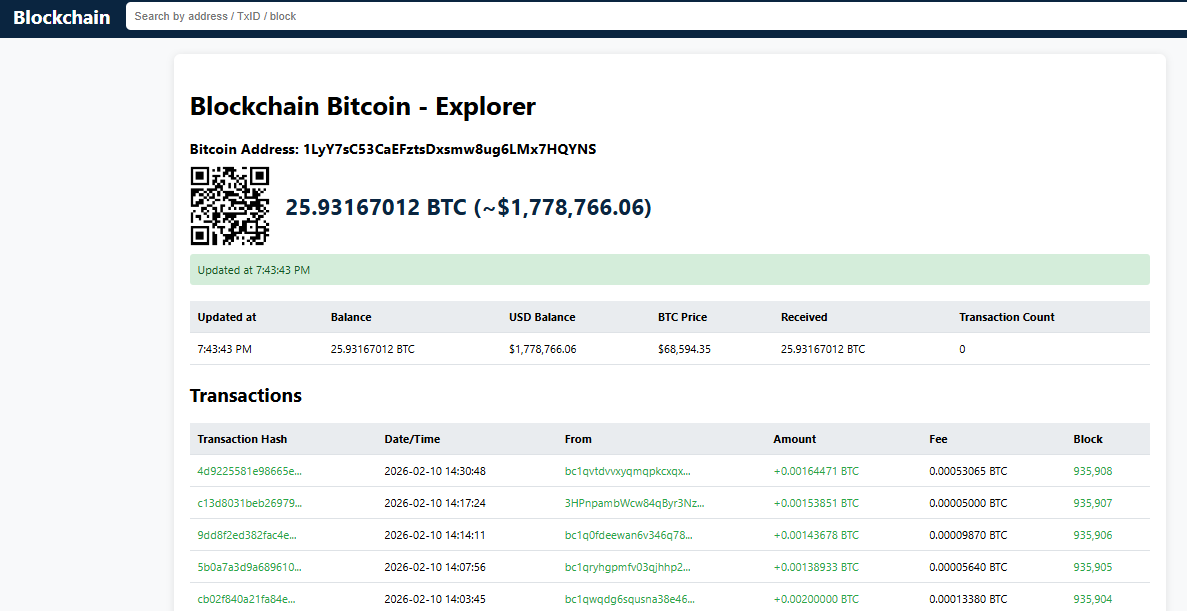This screenshot has width=1187, height=611.
Task: Click the Transactions section heading
Action: pos(246,395)
